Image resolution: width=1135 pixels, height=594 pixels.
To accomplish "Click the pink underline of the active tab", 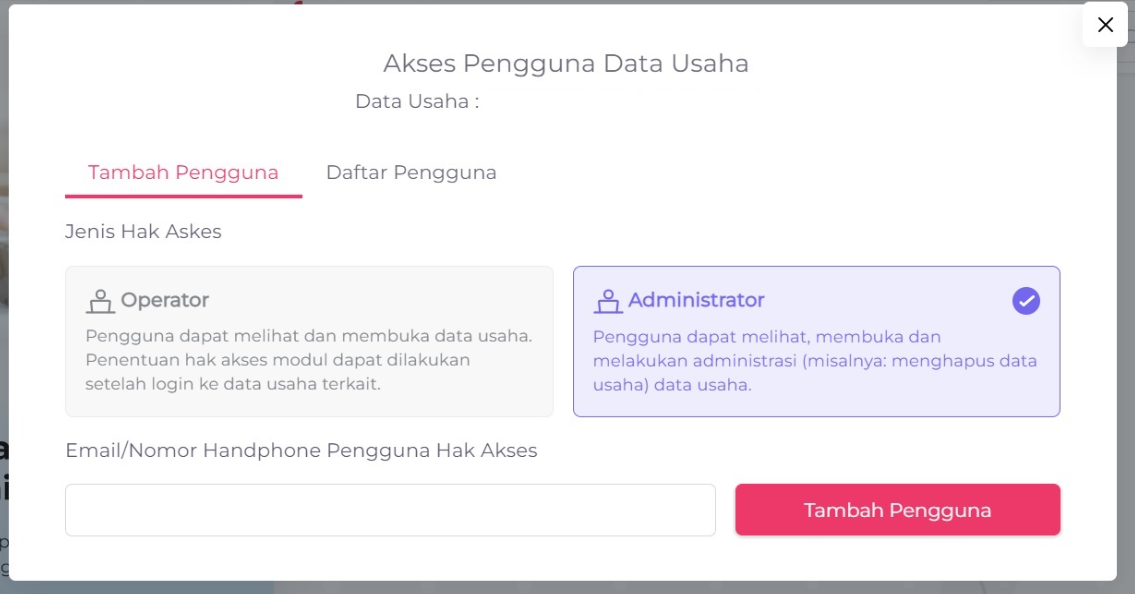I will coord(183,196).
